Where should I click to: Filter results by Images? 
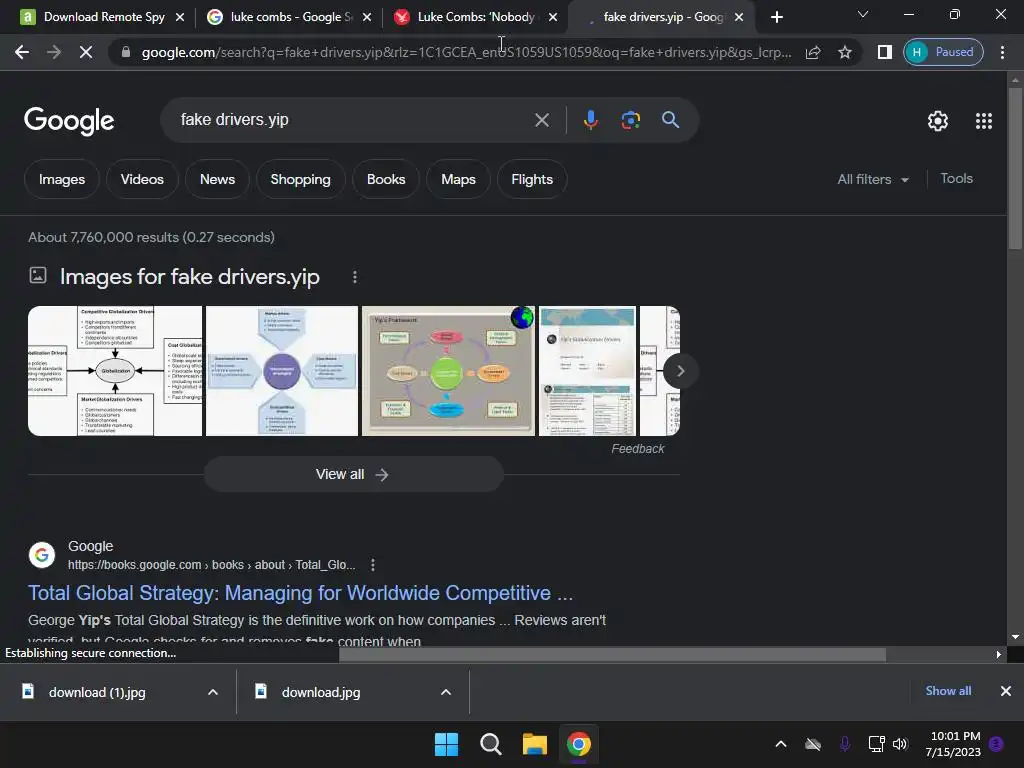coord(62,179)
